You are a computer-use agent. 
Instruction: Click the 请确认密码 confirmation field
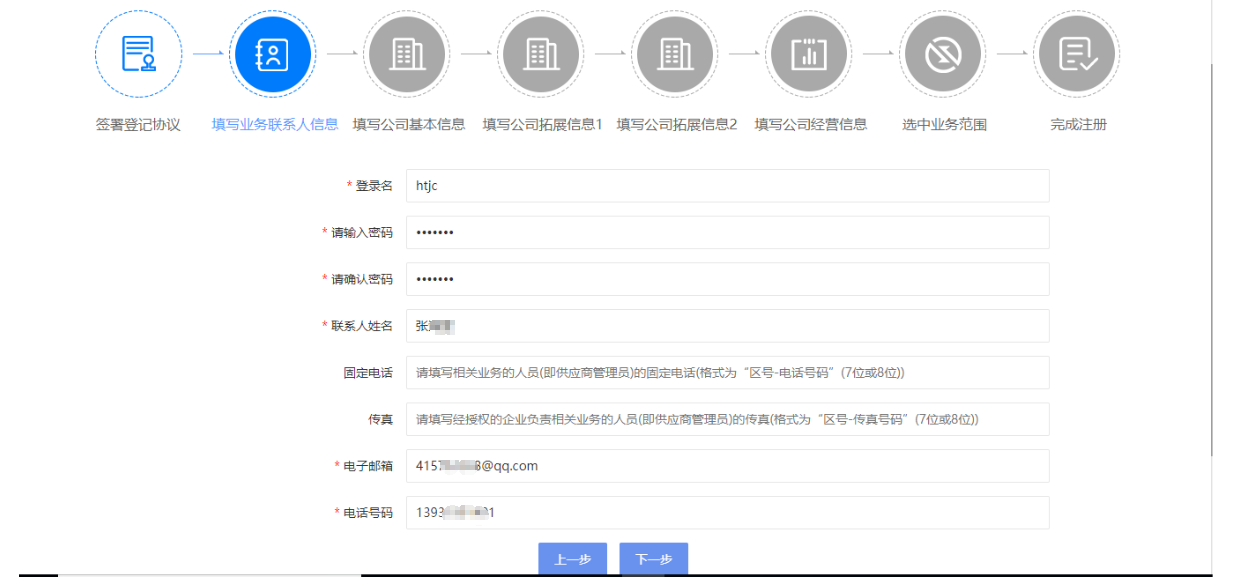[727, 279]
